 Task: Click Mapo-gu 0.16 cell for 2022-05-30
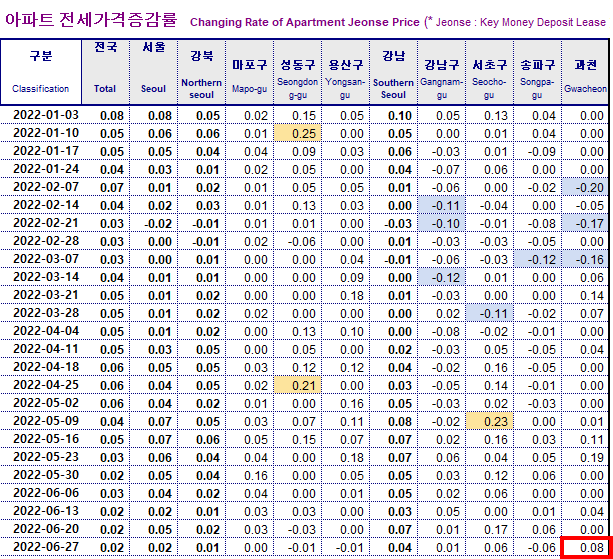tap(249, 475)
